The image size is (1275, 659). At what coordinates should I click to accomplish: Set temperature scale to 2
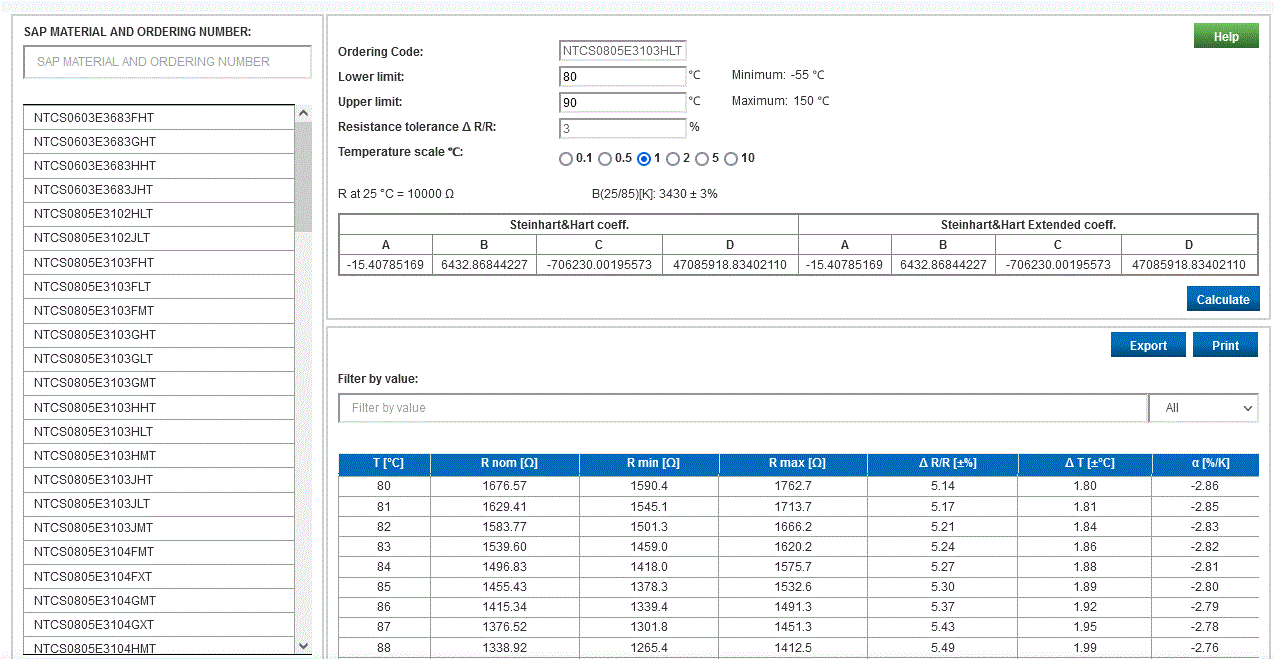tap(673, 159)
